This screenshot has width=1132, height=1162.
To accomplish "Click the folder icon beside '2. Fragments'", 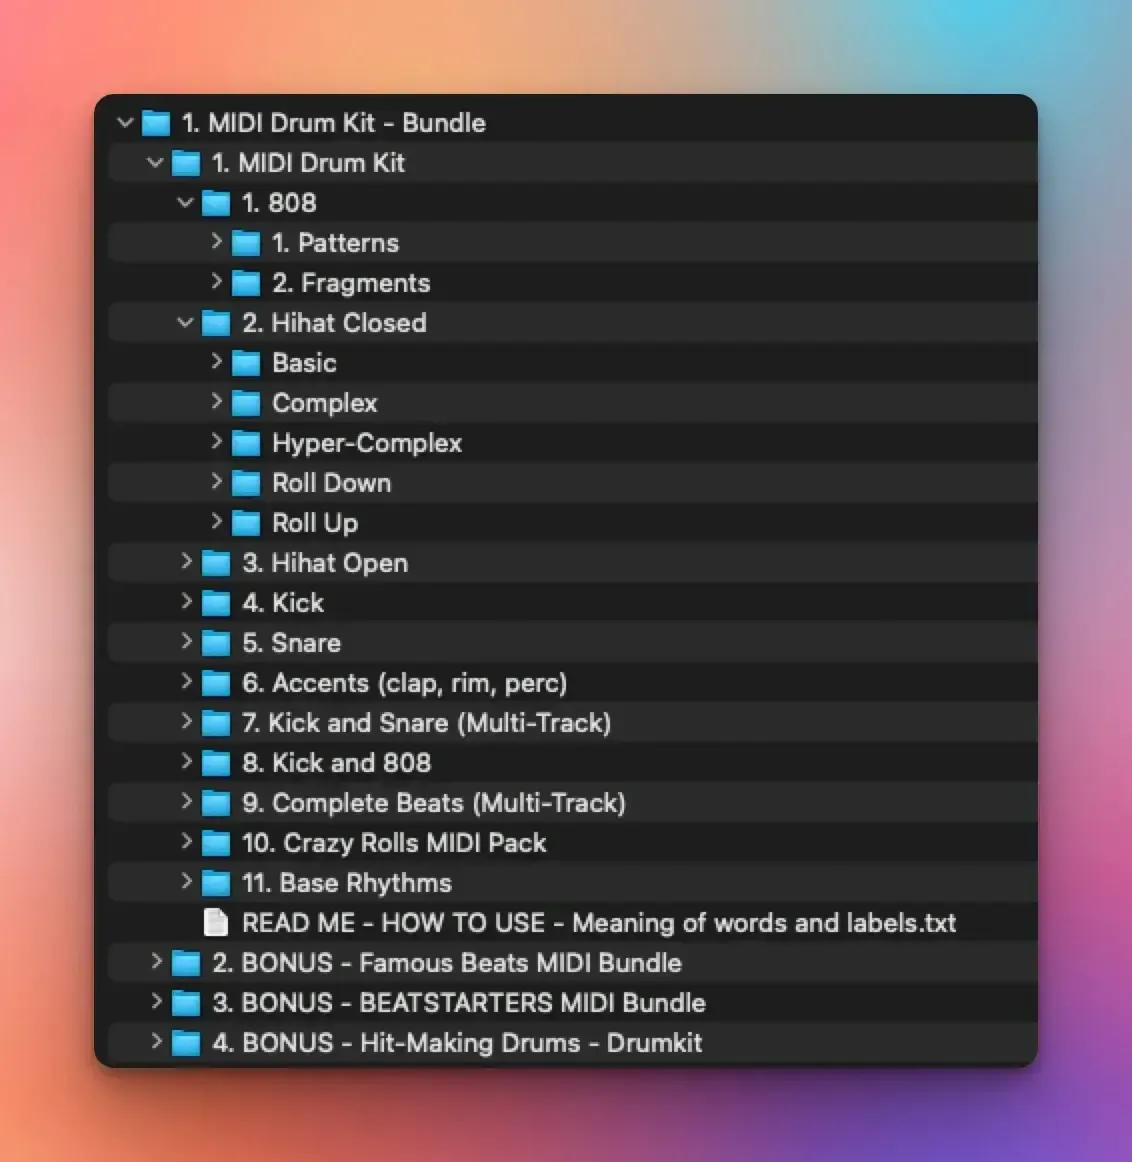I will pyautogui.click(x=246, y=283).
